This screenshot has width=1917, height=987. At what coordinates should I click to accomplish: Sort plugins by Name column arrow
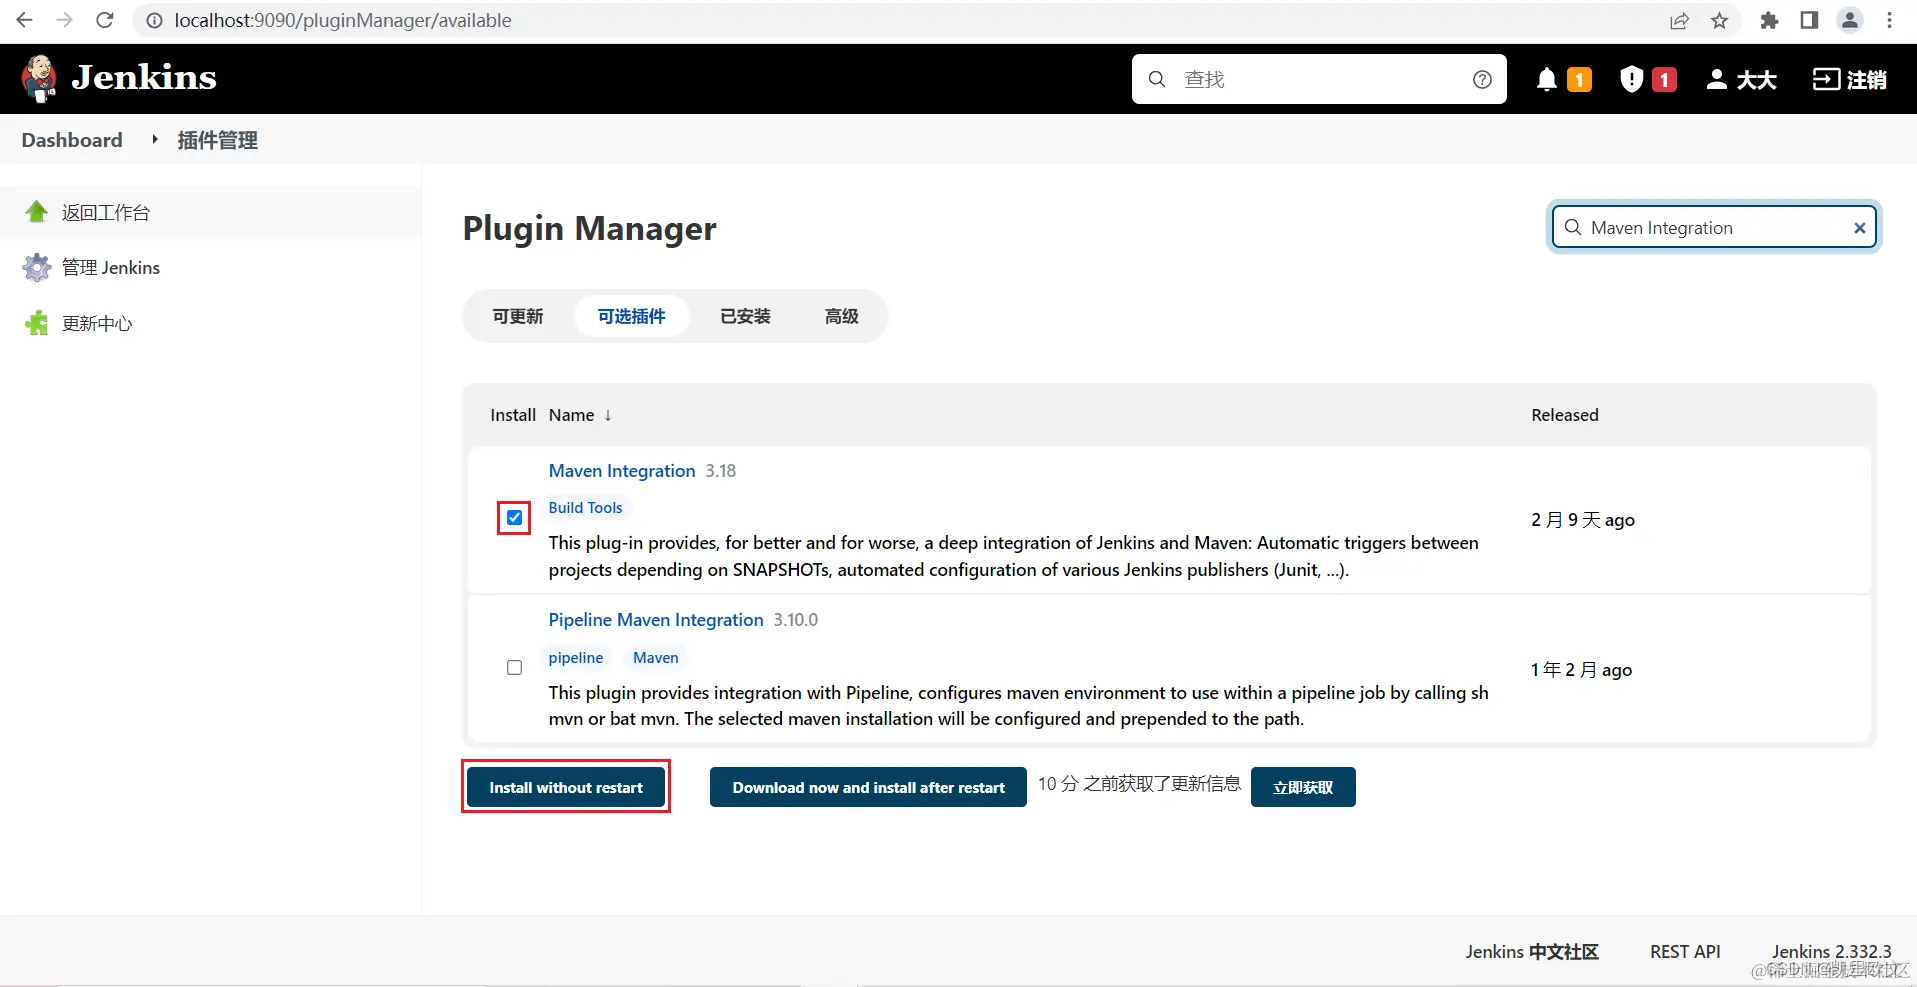[608, 415]
